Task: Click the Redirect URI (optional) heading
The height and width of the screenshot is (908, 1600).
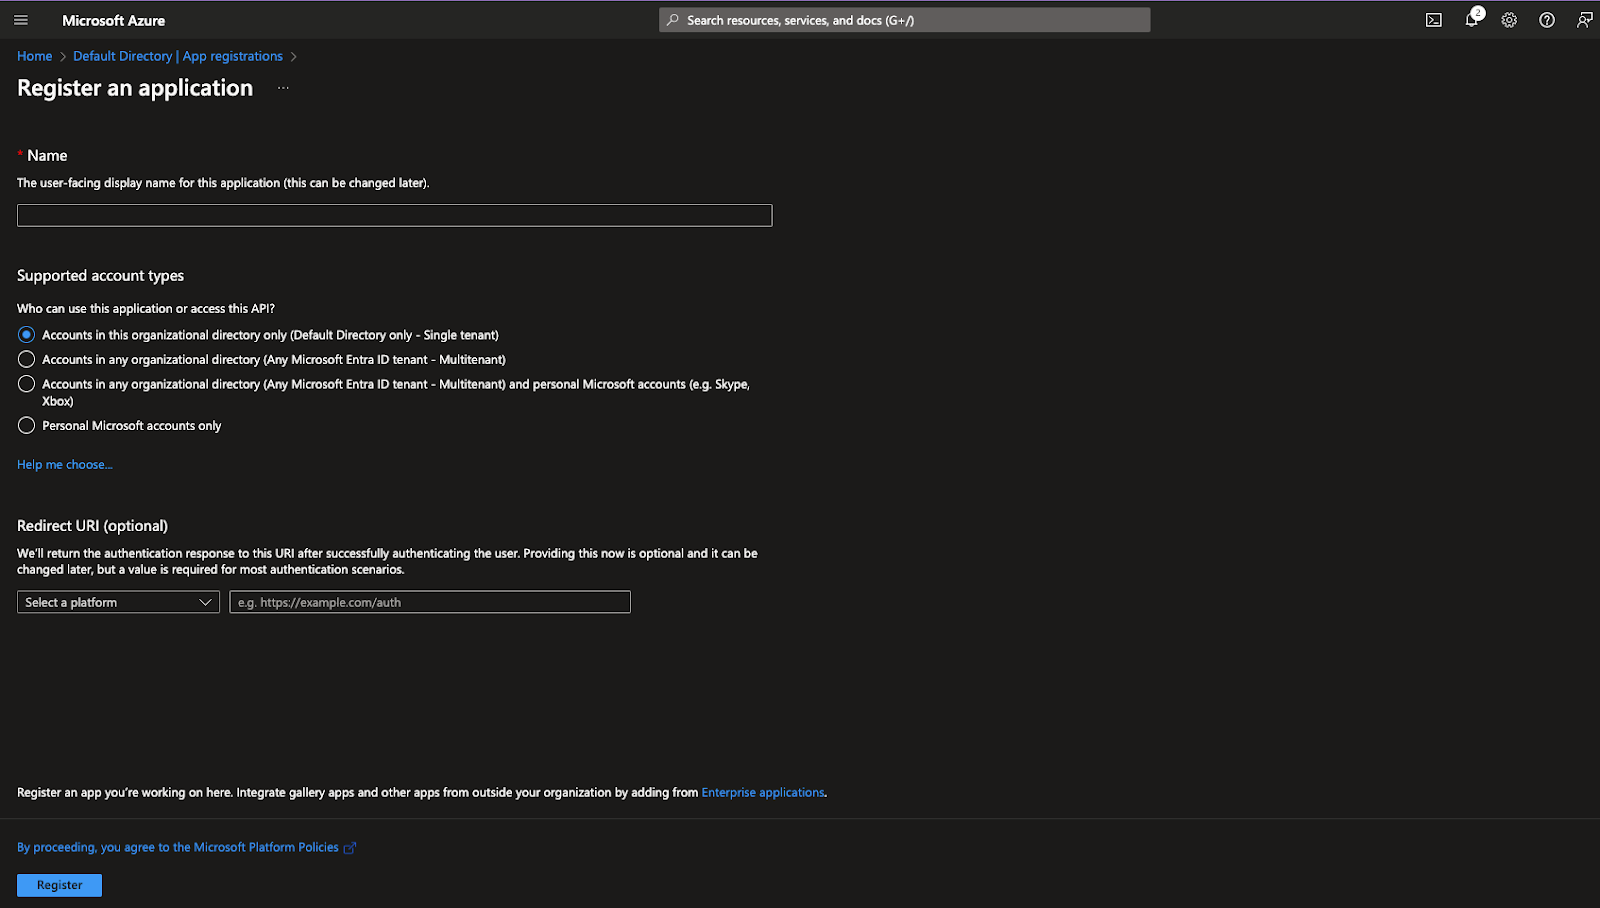Action: (92, 526)
